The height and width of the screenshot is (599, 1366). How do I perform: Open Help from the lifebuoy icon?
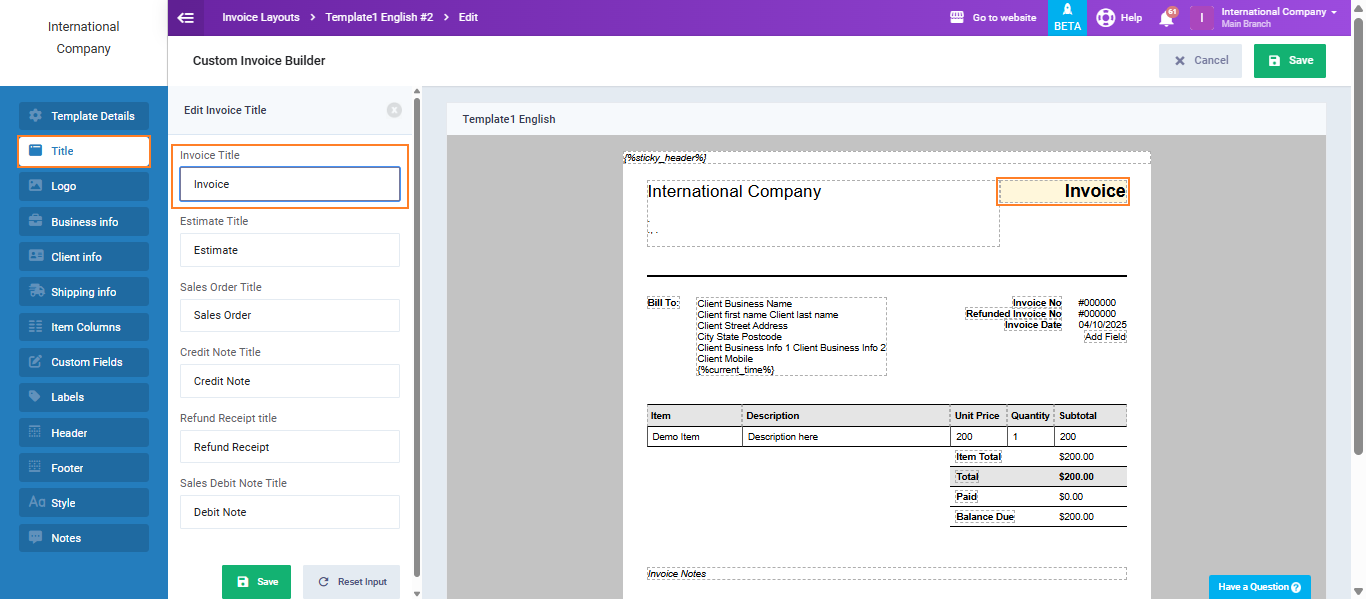[x=1119, y=18]
